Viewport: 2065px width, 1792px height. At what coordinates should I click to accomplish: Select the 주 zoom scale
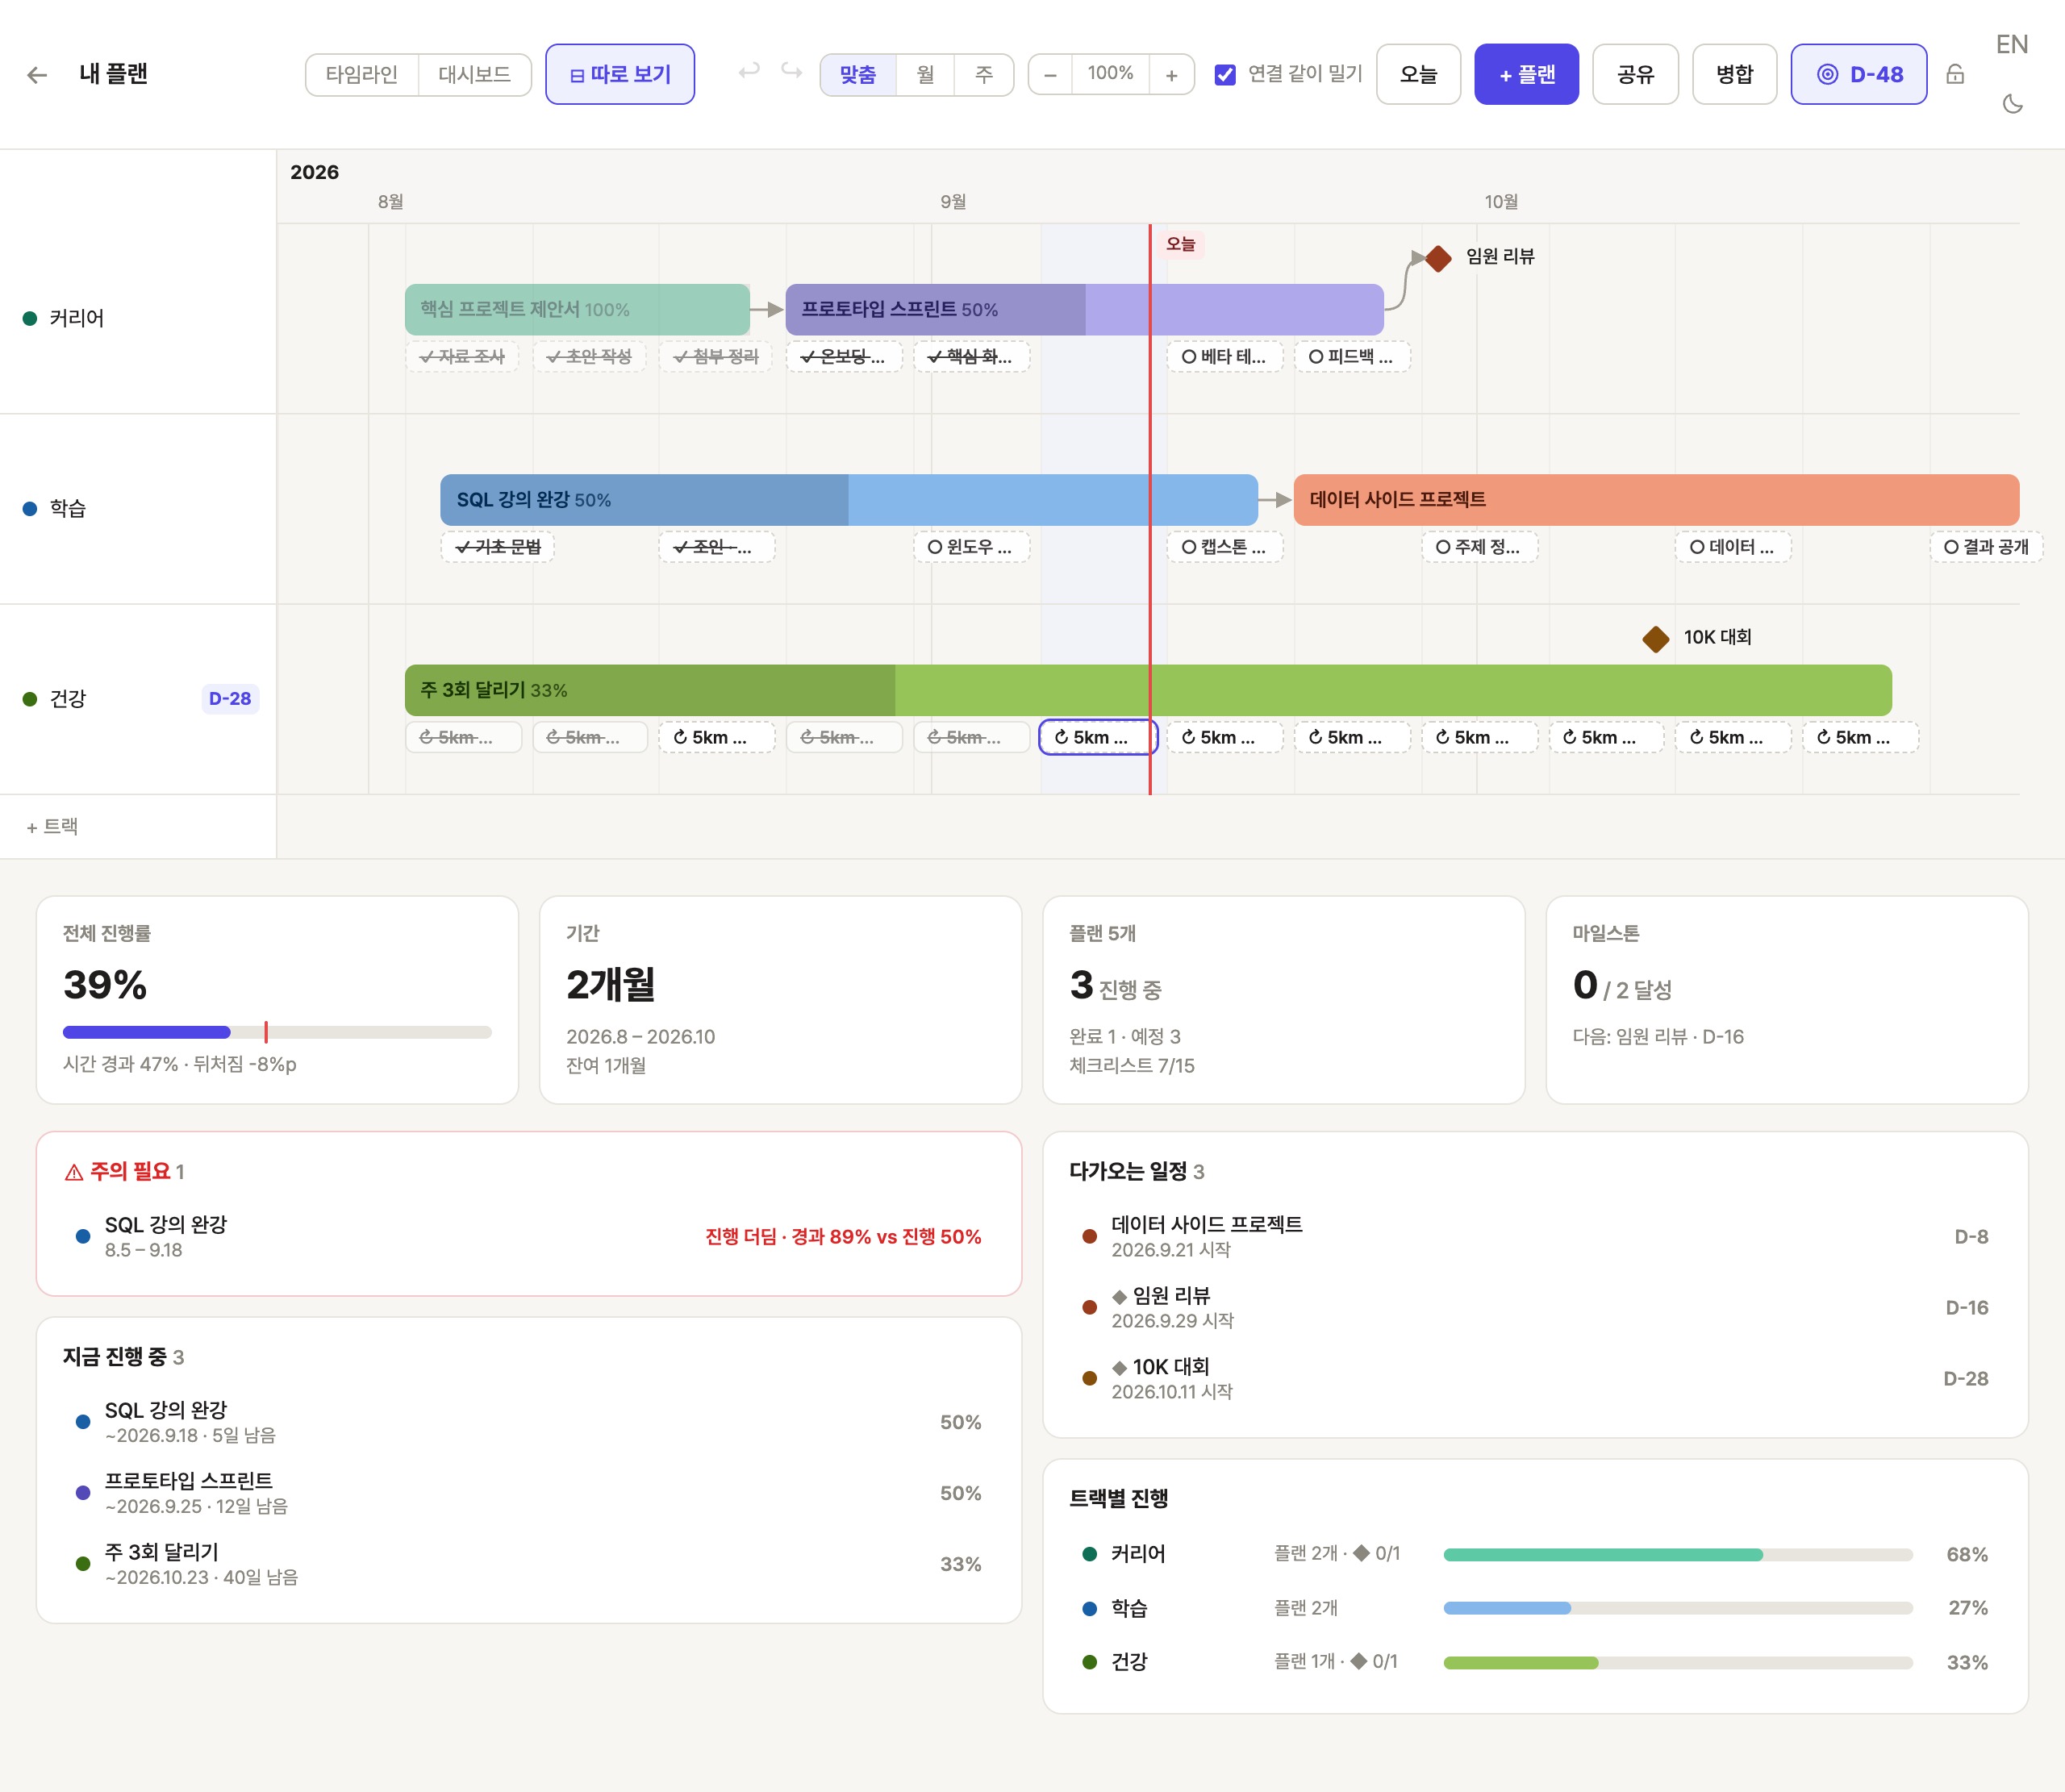coord(984,75)
